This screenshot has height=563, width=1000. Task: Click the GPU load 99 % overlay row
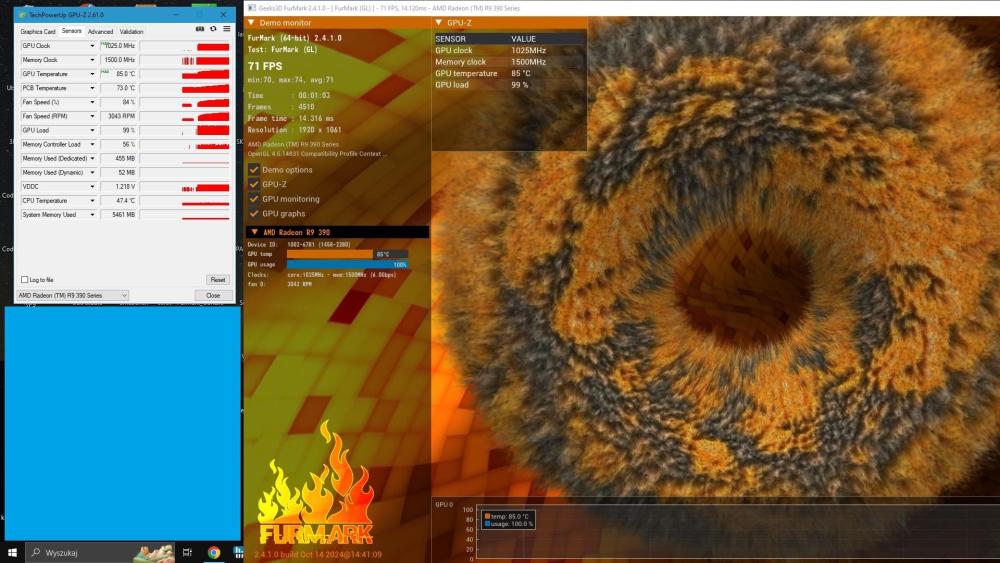click(x=509, y=85)
